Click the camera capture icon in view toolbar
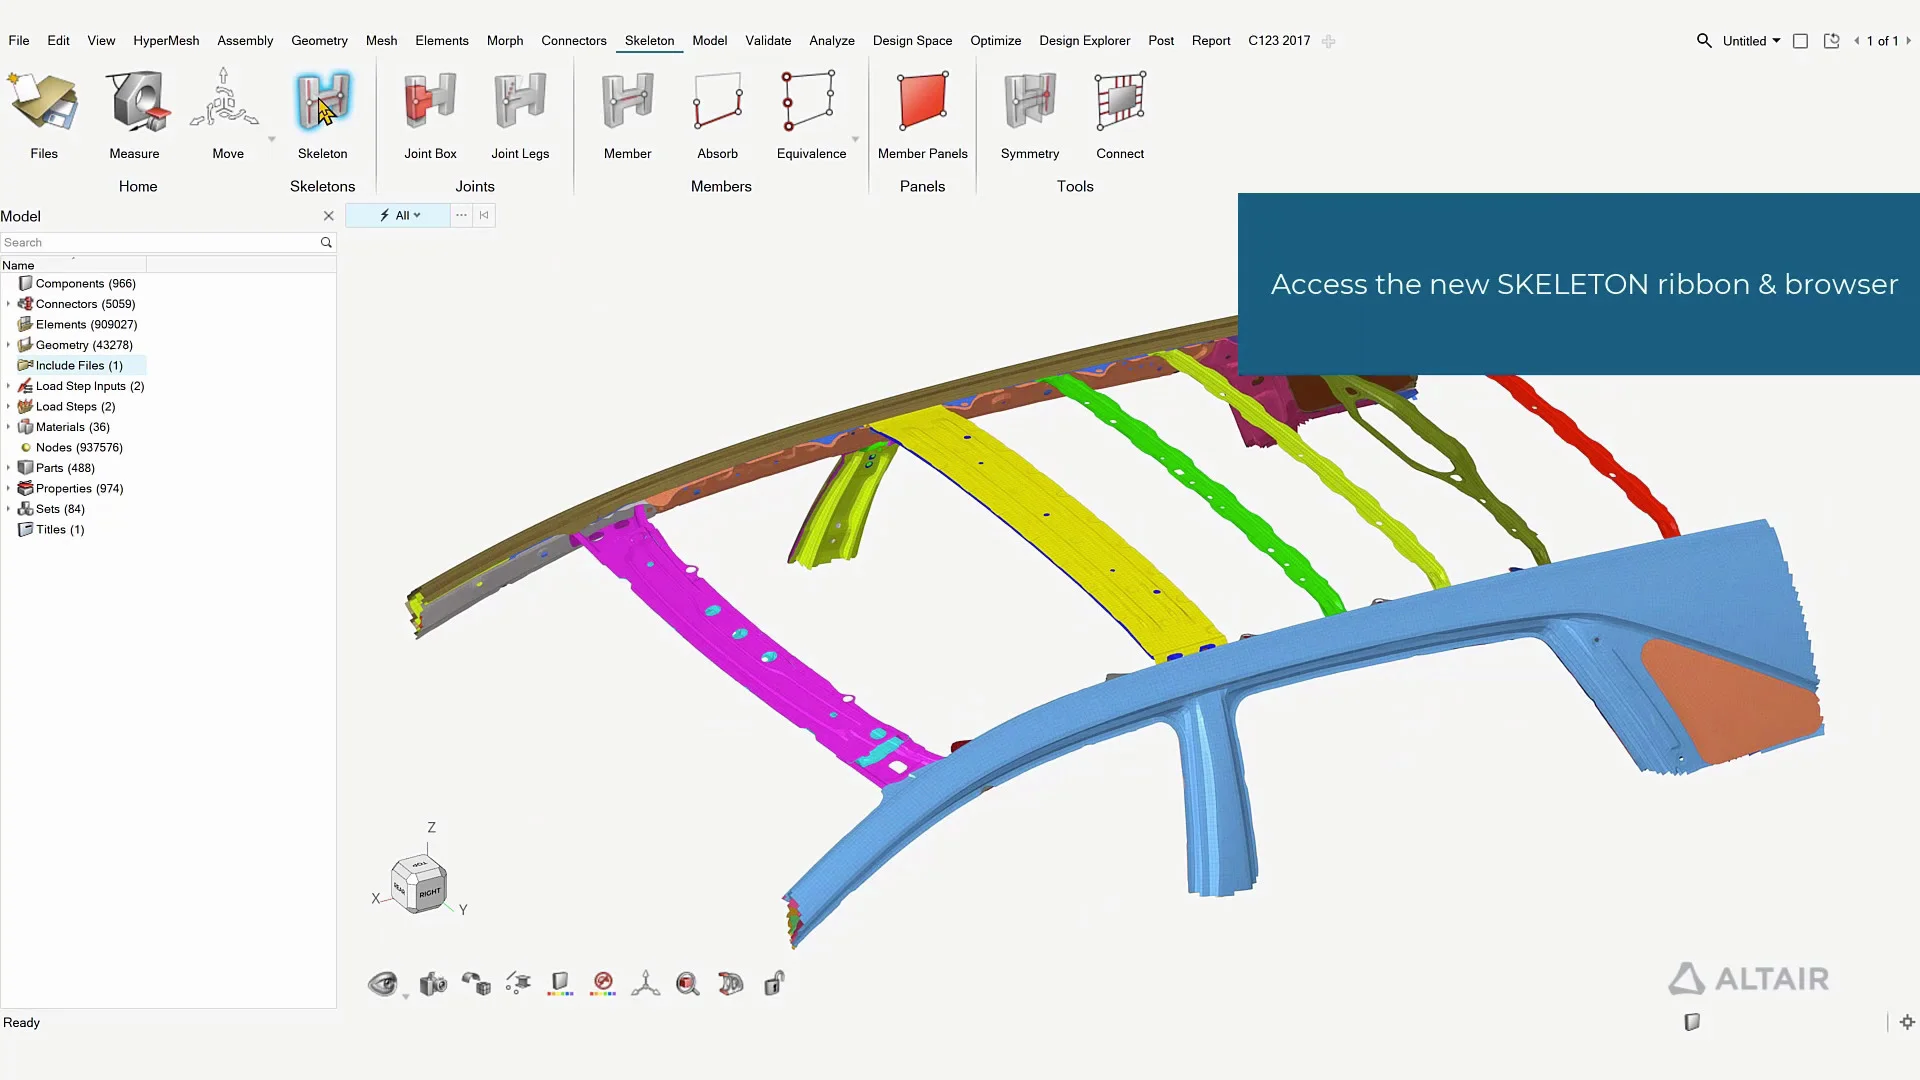1920x1080 pixels. (x=433, y=984)
